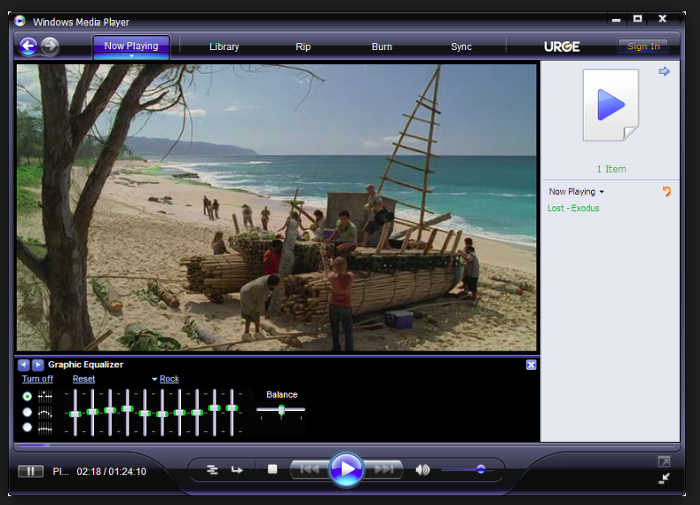
Task: Stop playback
Action: [272, 469]
